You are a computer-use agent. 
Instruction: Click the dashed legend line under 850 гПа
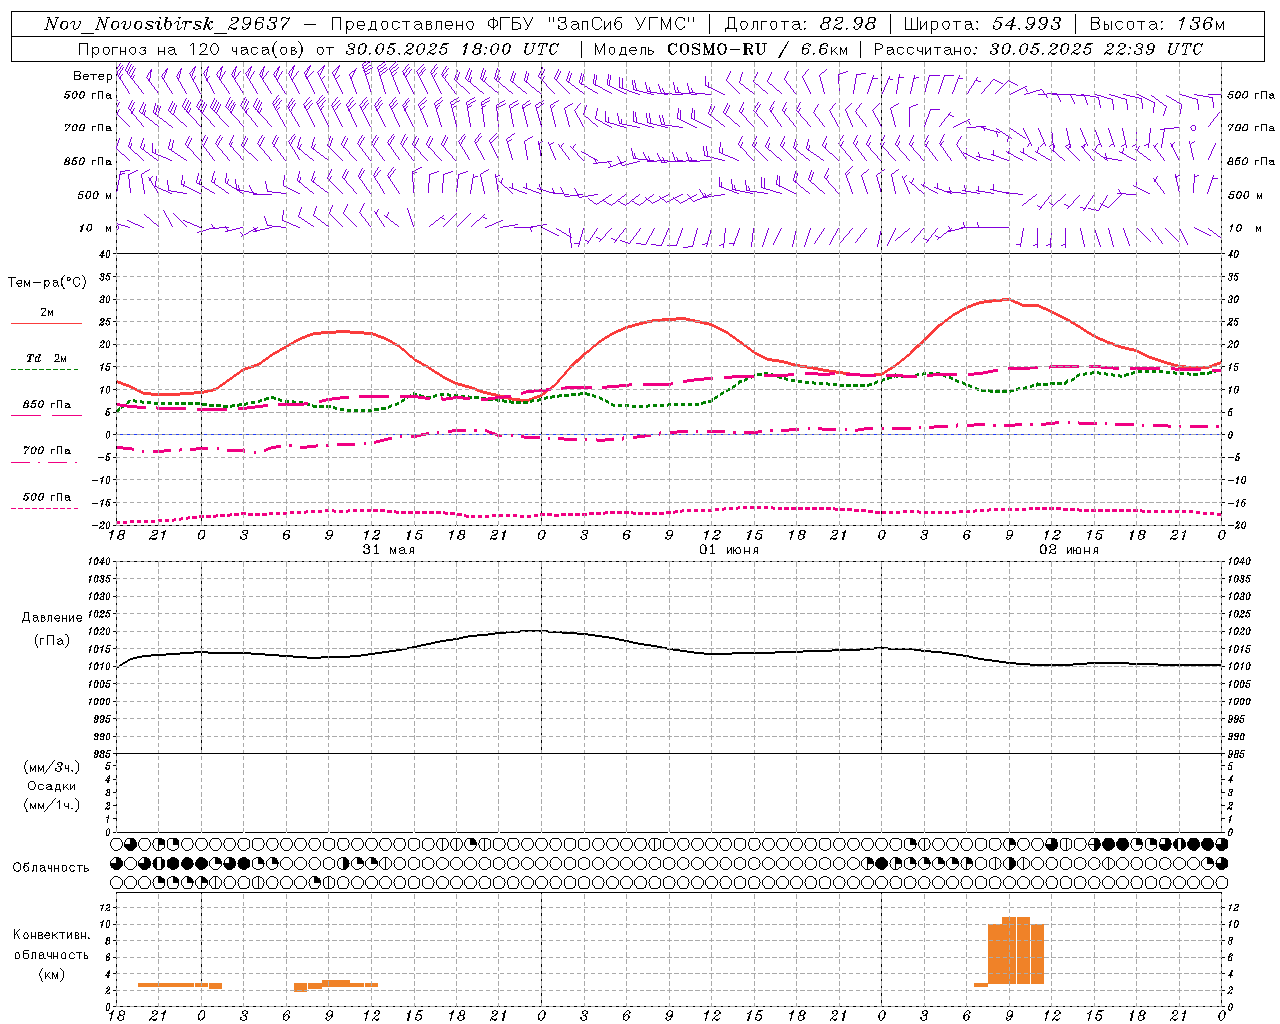[x=45, y=415]
